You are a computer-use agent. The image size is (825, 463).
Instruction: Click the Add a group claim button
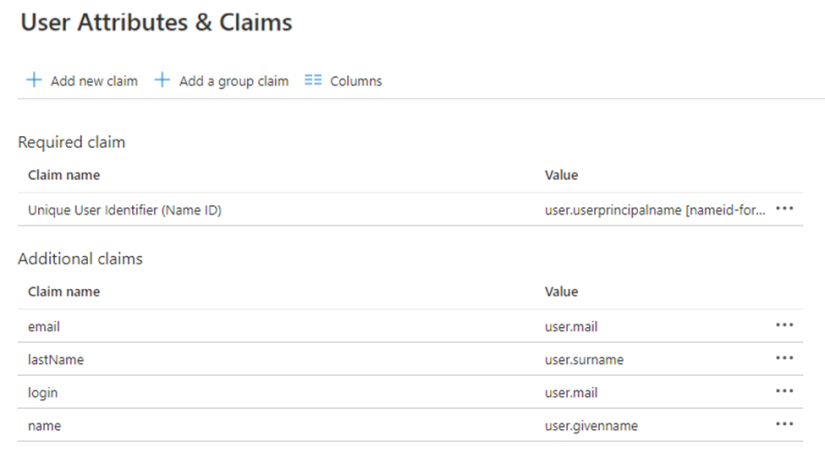tap(233, 81)
